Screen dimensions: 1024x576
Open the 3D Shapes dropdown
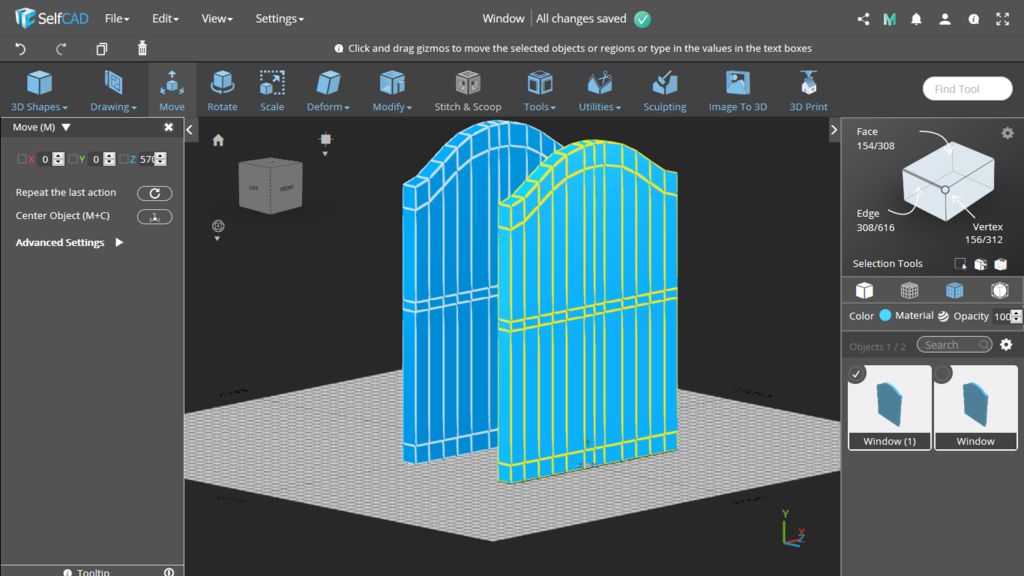click(39, 90)
